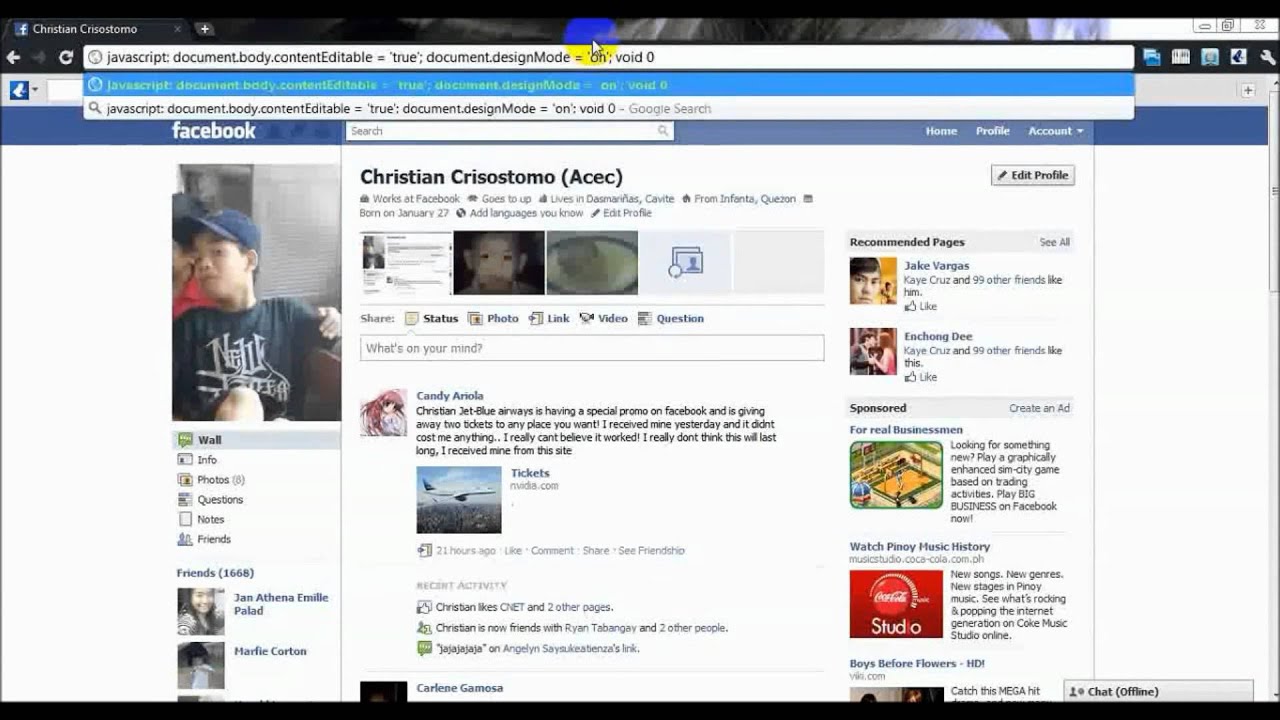
Task: Click the Photos icon in sidebar
Action: point(185,480)
